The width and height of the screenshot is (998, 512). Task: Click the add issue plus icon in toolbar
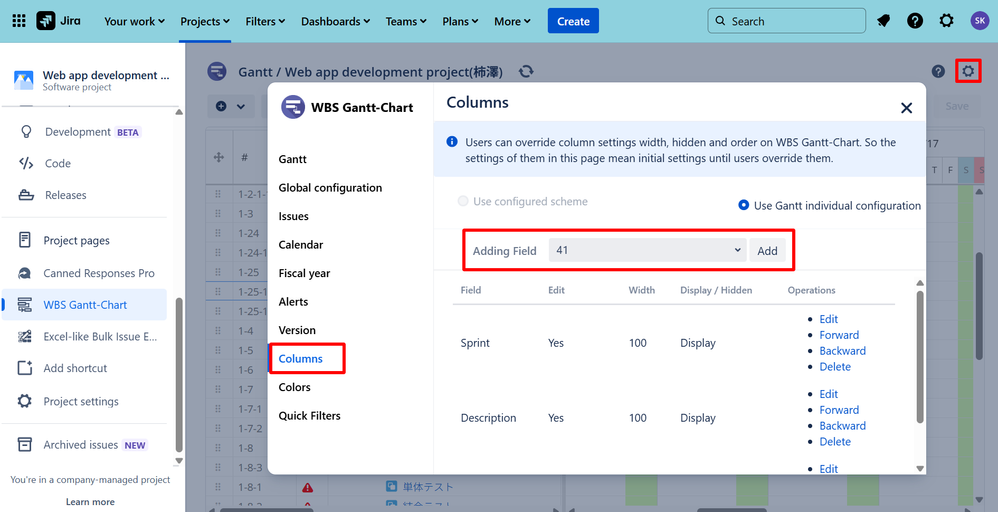tap(221, 106)
